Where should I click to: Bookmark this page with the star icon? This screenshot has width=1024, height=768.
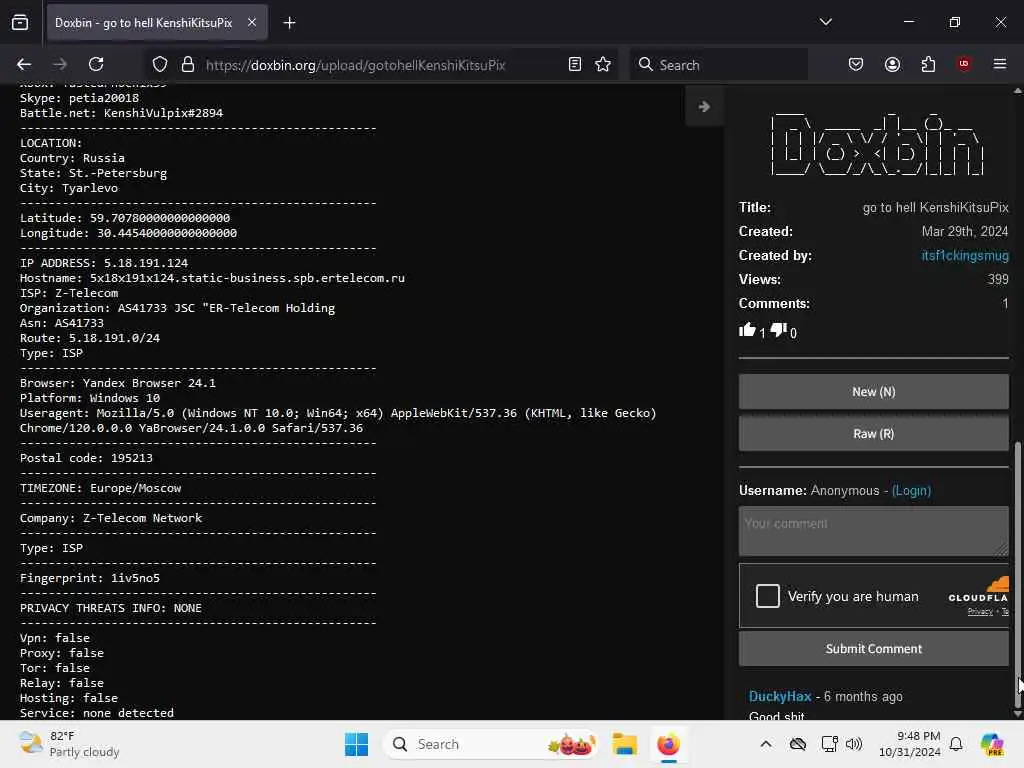(x=603, y=64)
